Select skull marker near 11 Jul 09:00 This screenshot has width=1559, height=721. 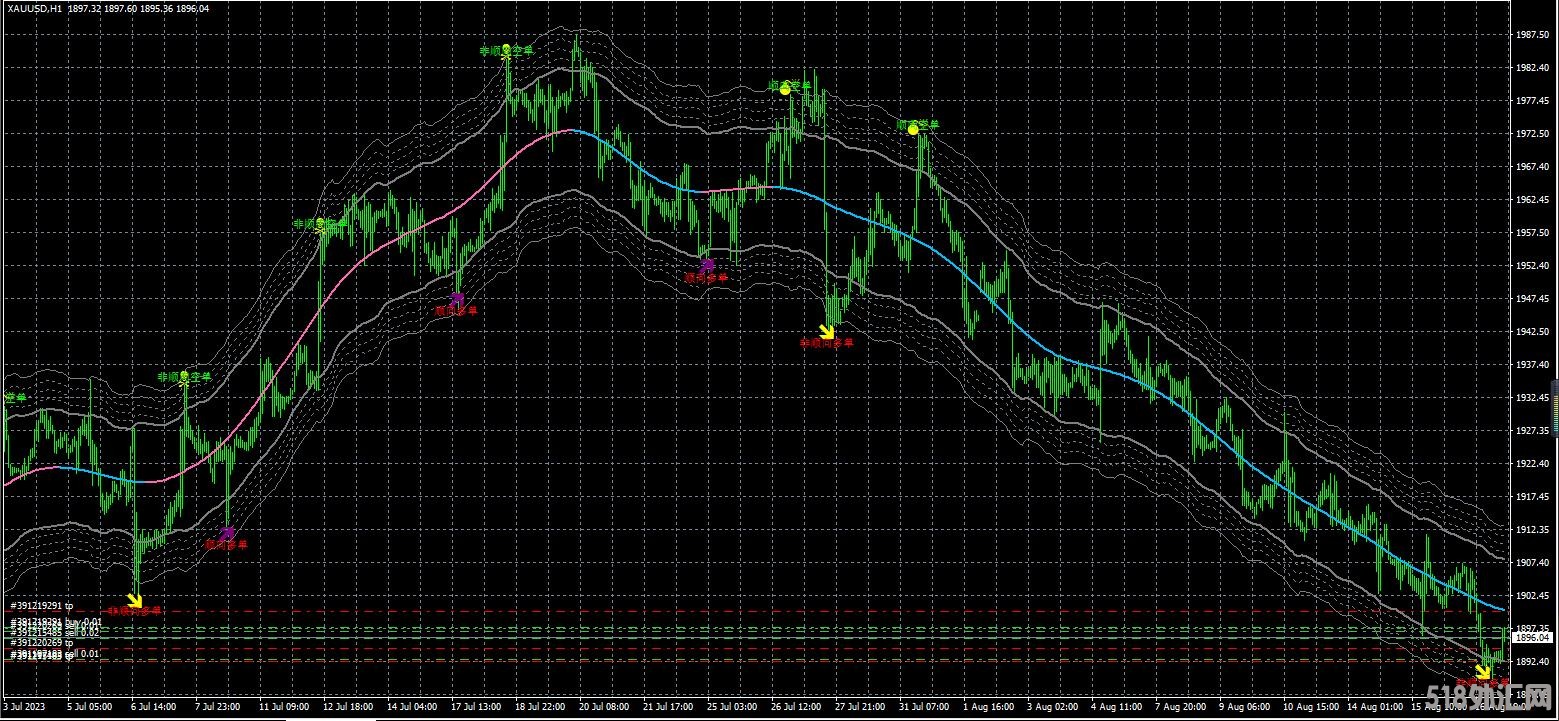coord(321,225)
